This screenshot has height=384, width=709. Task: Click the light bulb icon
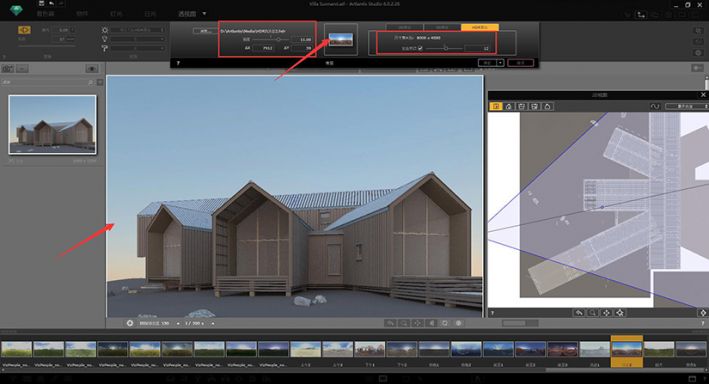[105, 39]
